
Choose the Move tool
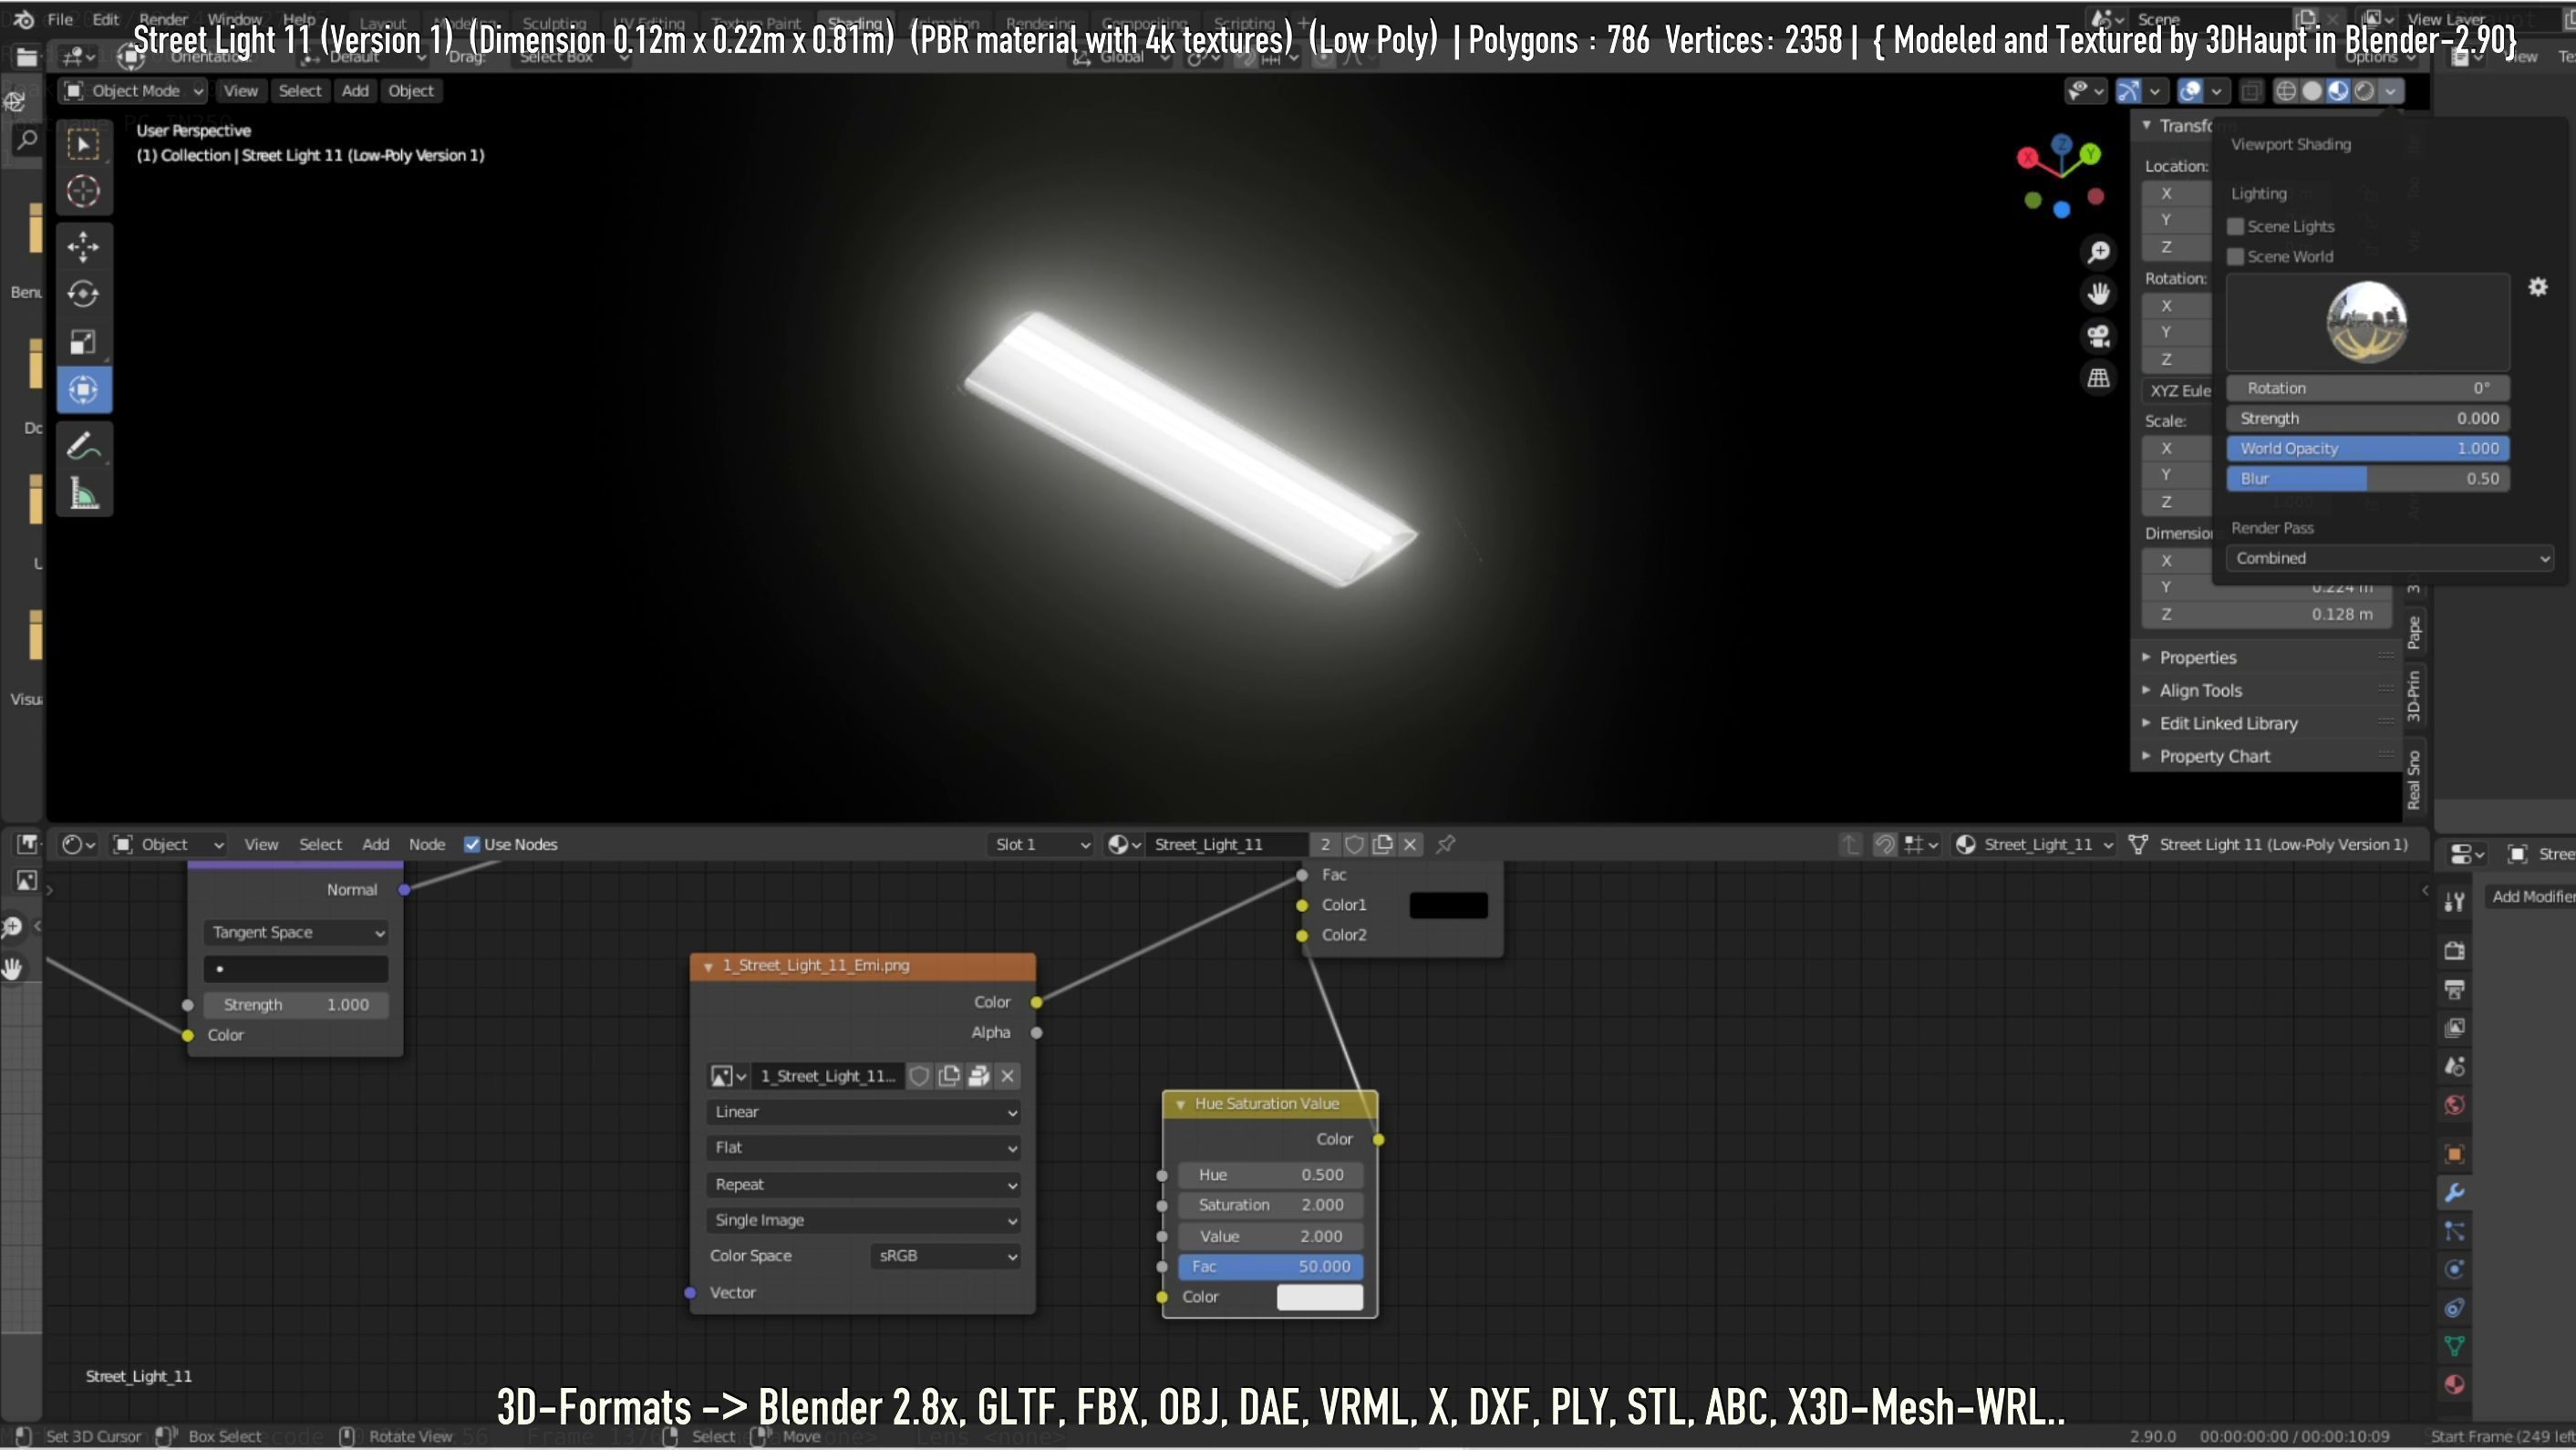tap(84, 246)
